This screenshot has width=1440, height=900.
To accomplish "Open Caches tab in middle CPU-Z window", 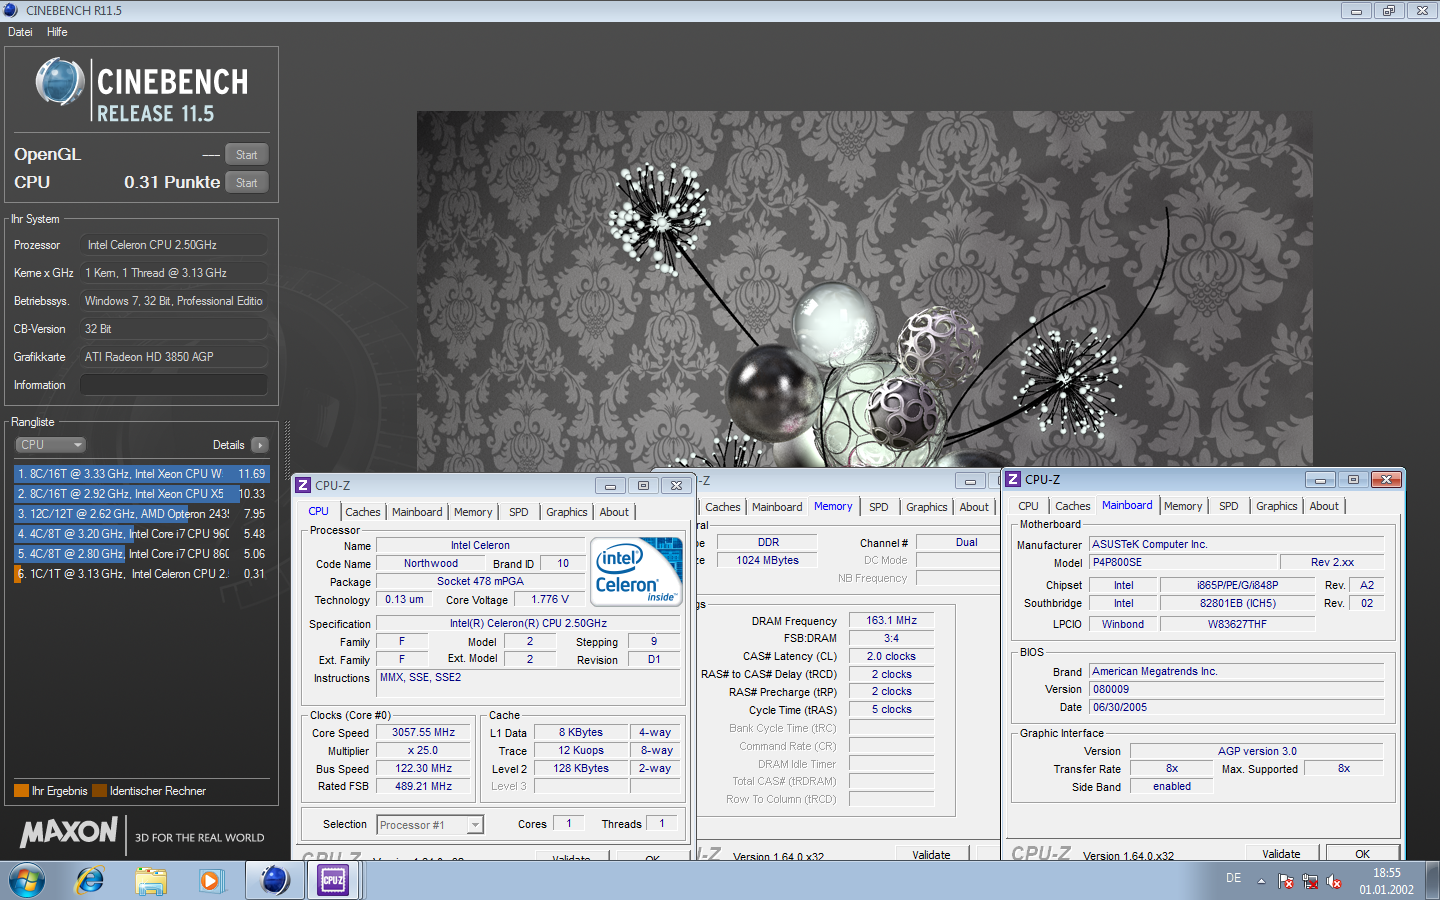I will [723, 507].
